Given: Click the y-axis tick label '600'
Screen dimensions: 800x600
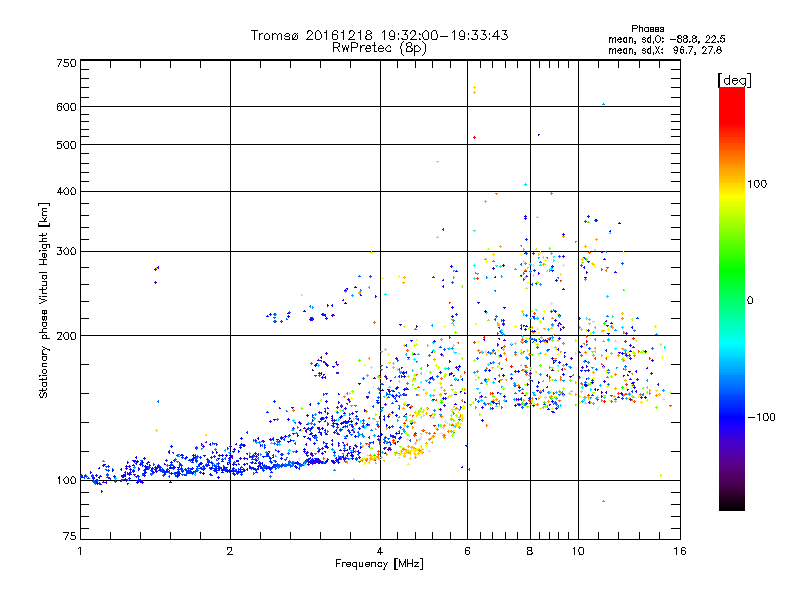Looking at the screenshot, I should pos(66,107).
